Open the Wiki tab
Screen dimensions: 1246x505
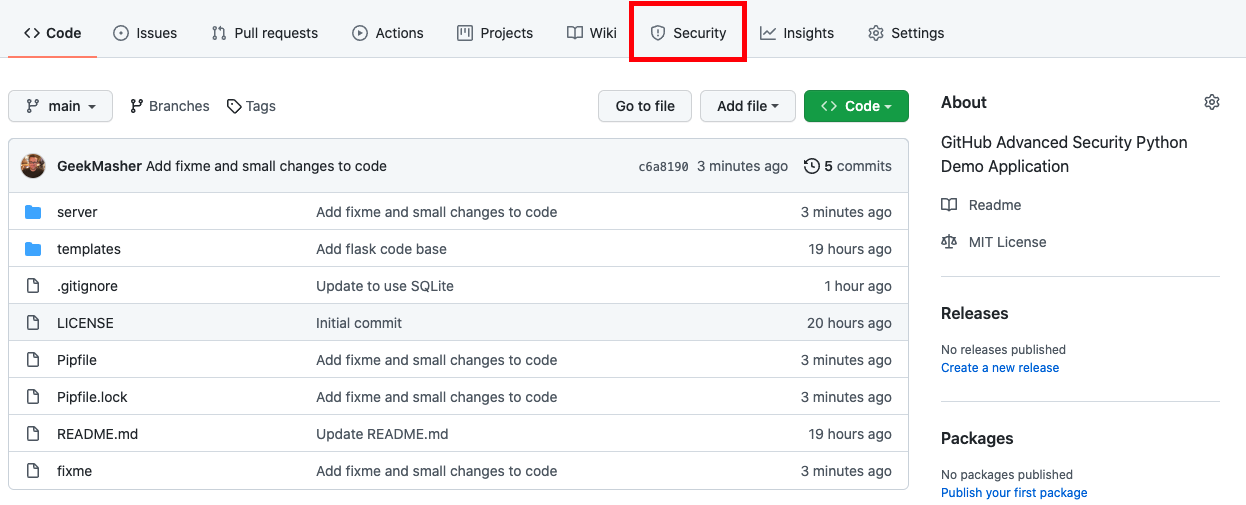click(x=592, y=33)
